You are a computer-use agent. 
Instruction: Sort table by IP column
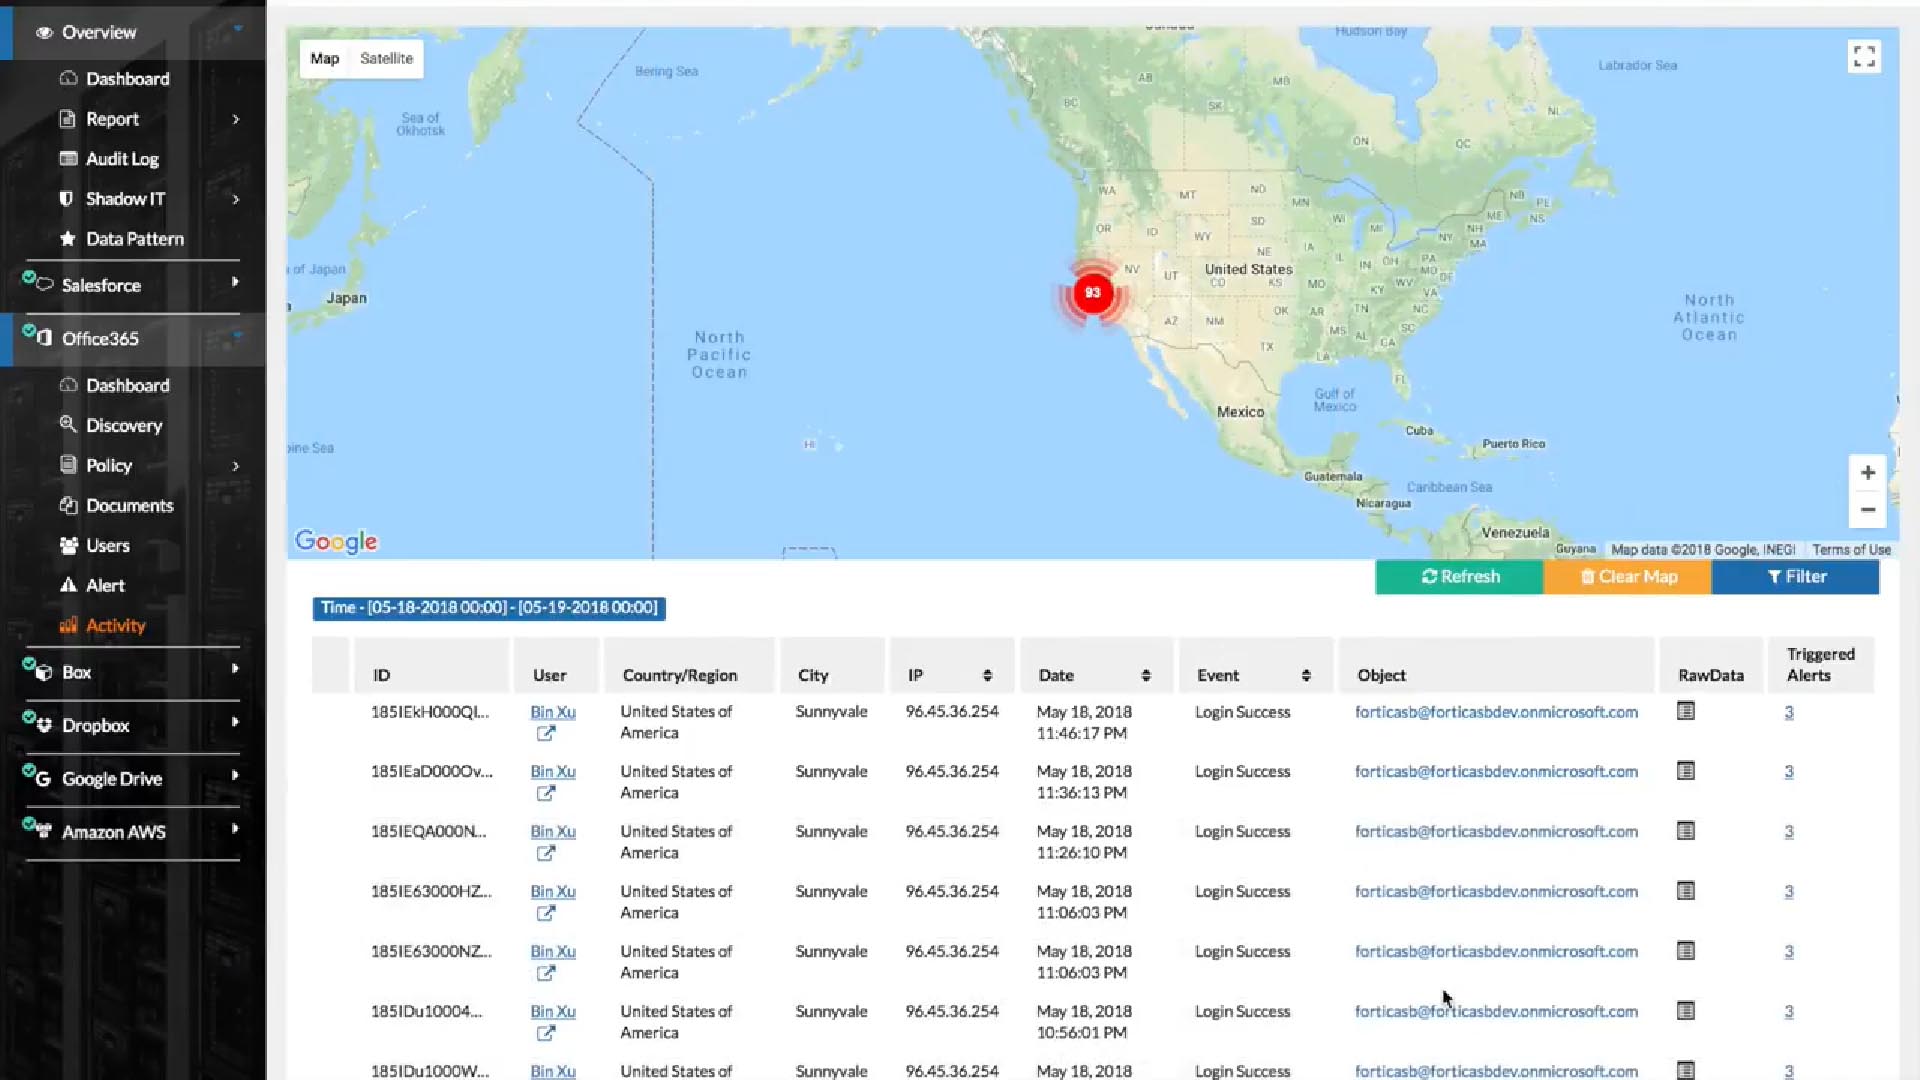(987, 676)
